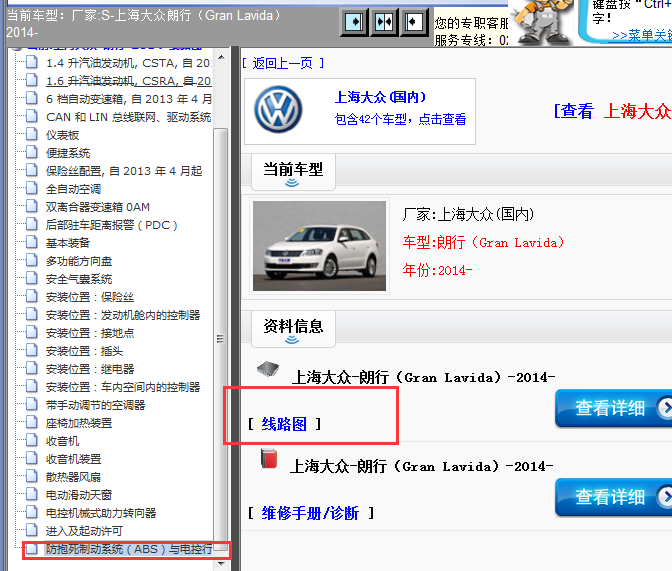Screen dimensions: 672x571
Task: Select 双离合器变速箱 0AM entry
Action: [x=98, y=207]
